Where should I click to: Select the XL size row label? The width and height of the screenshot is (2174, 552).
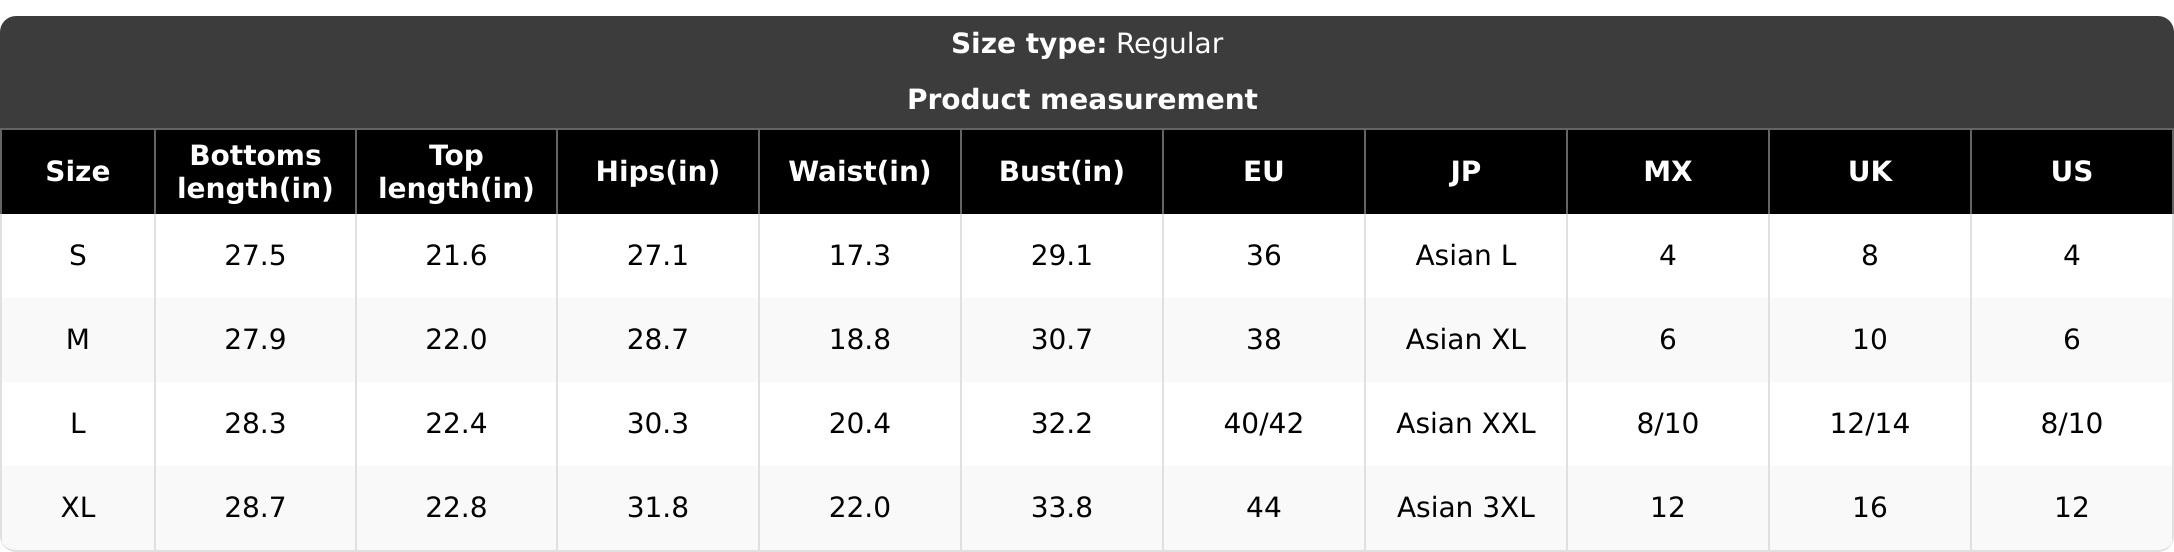point(78,508)
